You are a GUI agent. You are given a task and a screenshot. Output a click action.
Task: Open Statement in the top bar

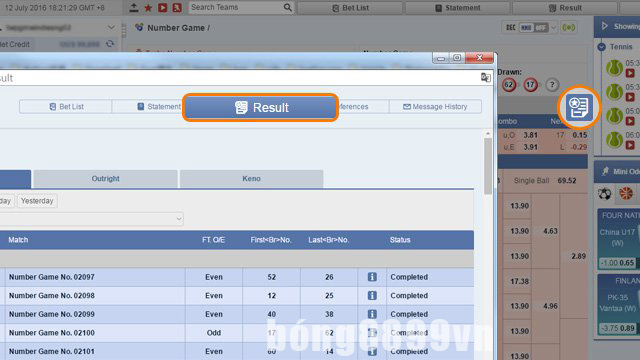458,8
